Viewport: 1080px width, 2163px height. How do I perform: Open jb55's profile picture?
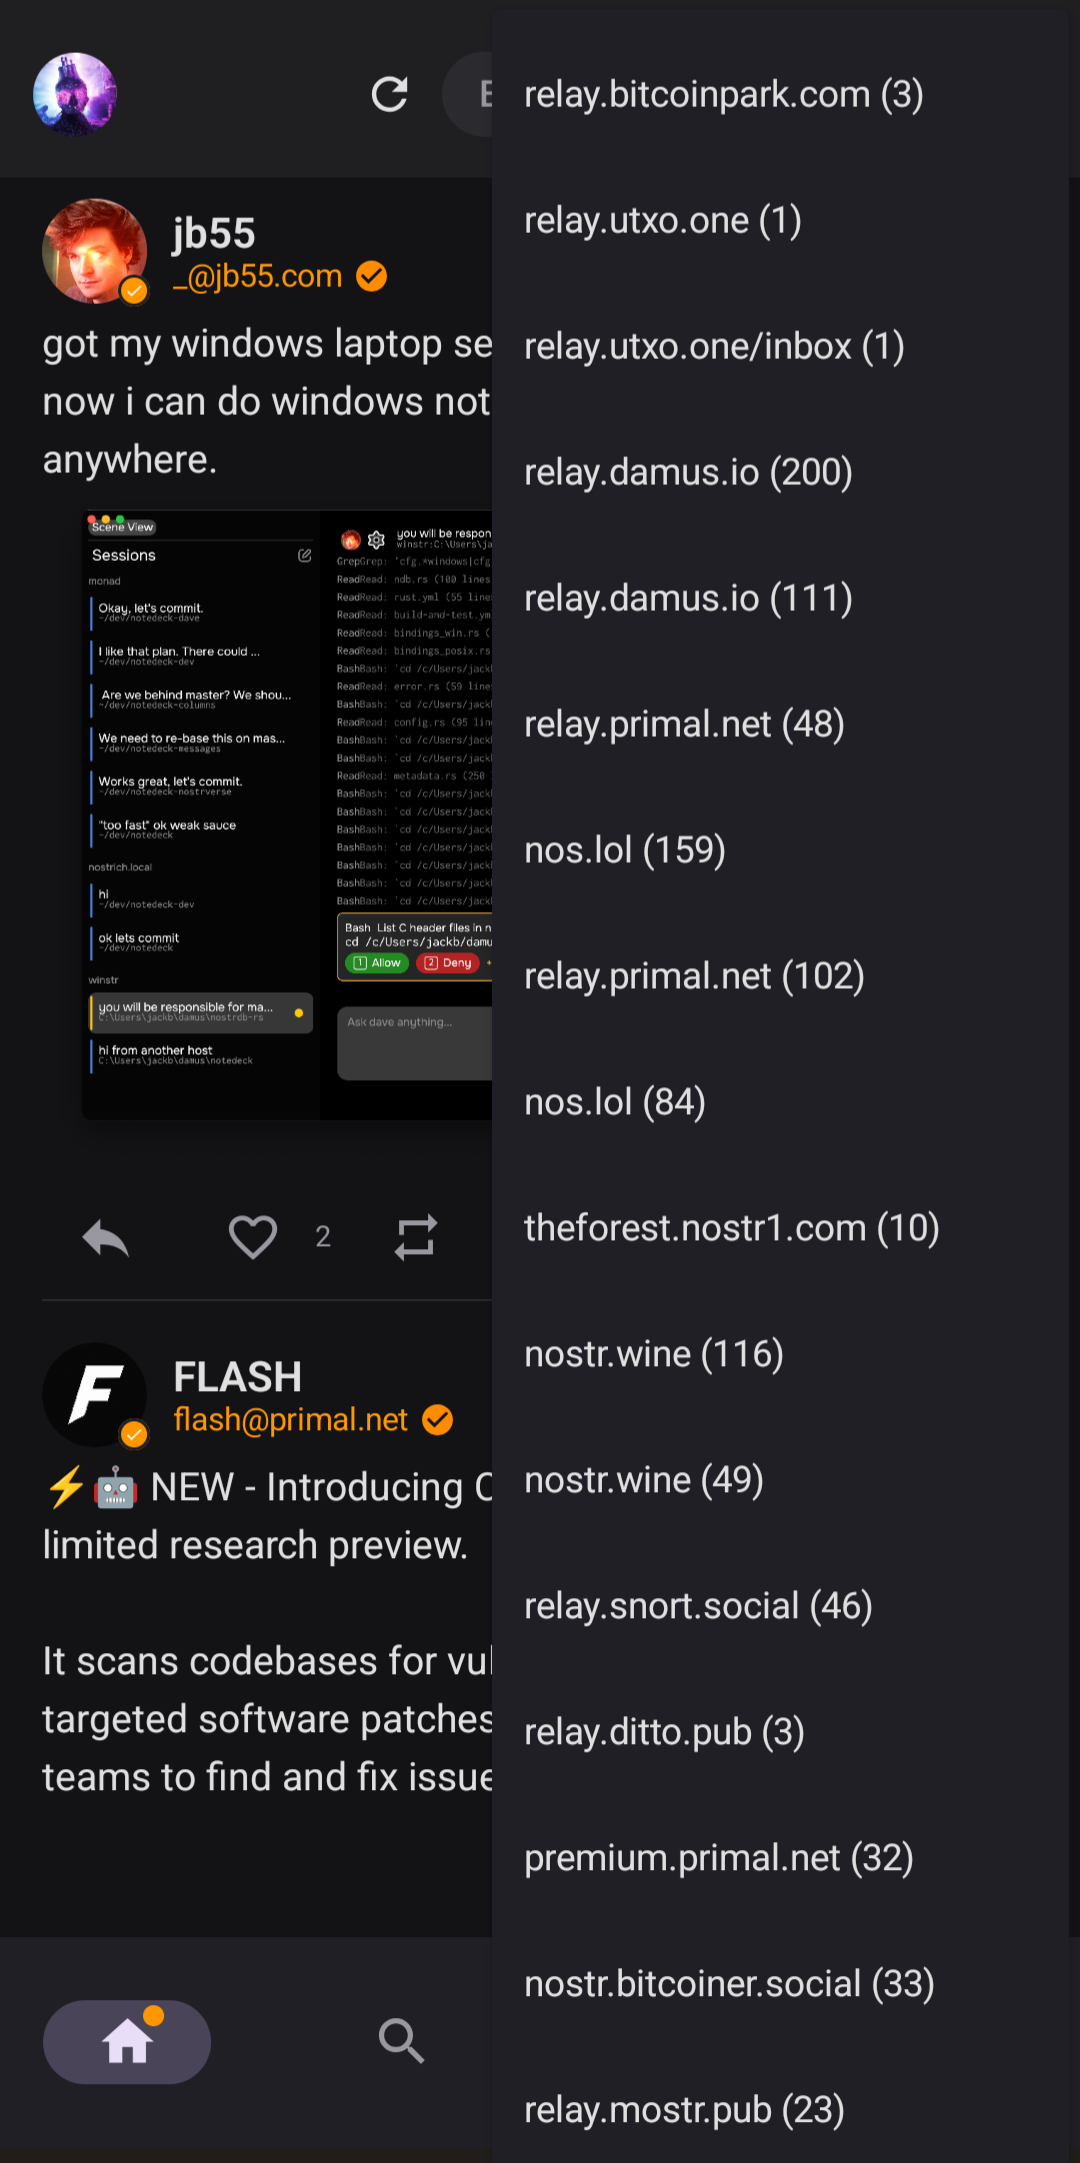[x=95, y=251]
